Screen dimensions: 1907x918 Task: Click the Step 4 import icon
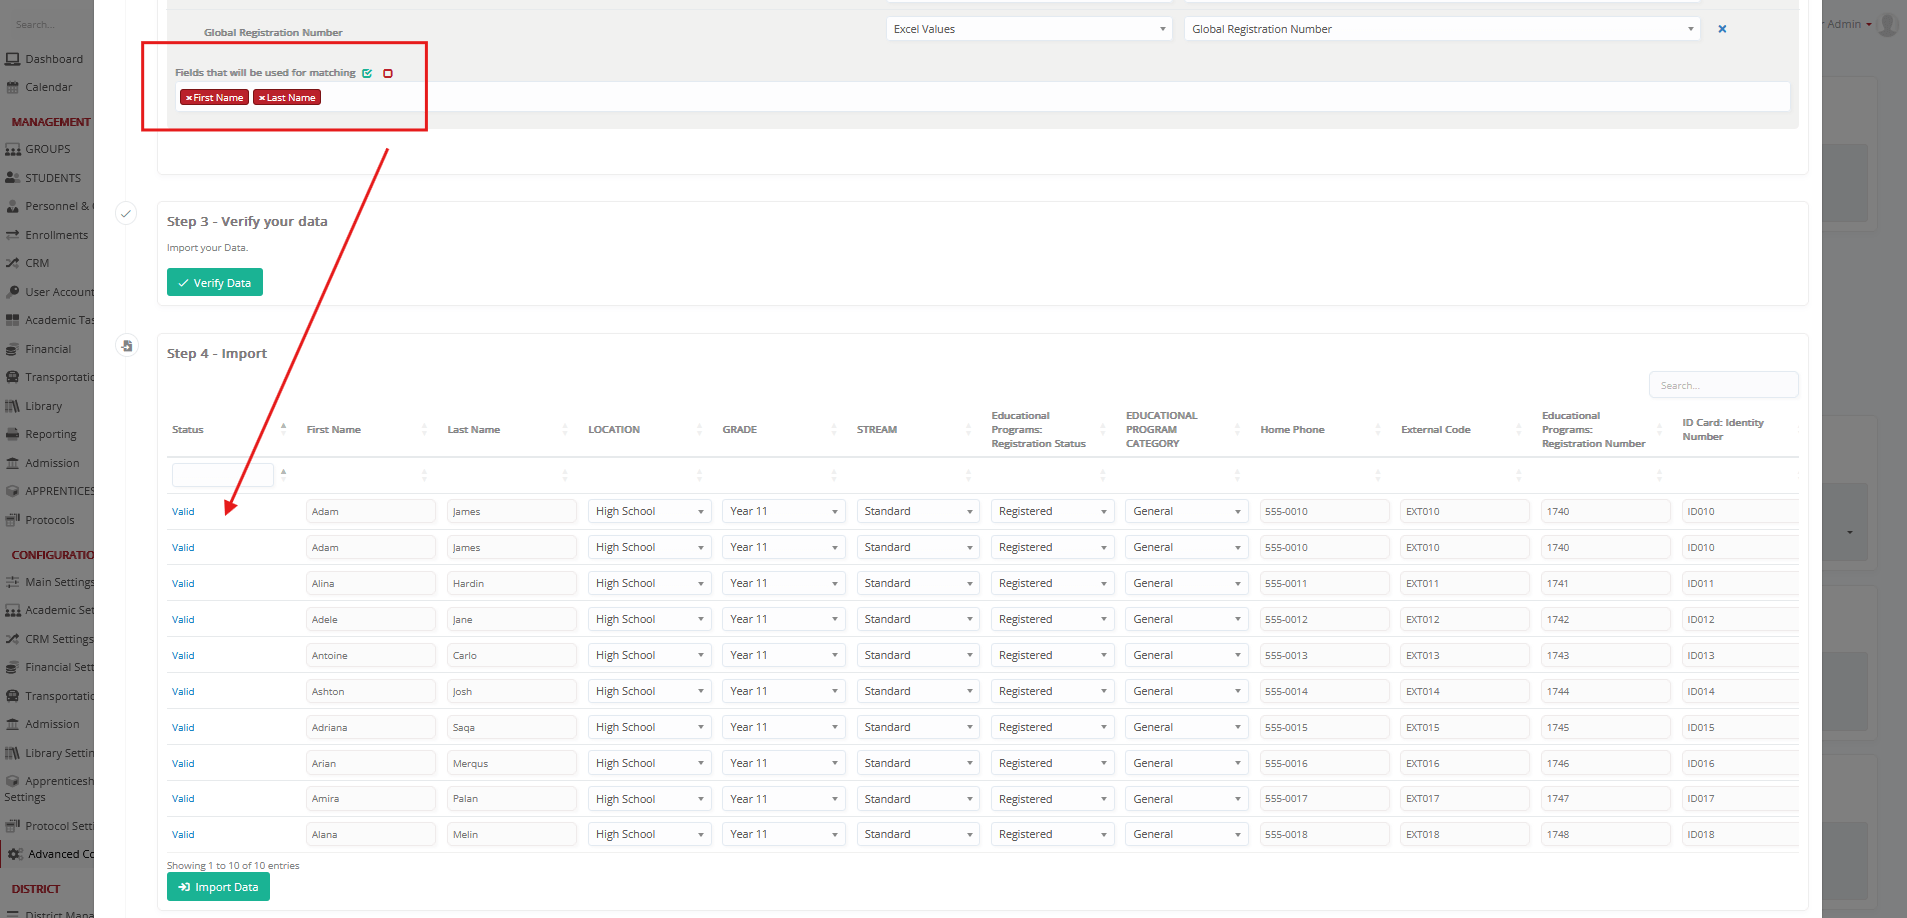(x=127, y=346)
